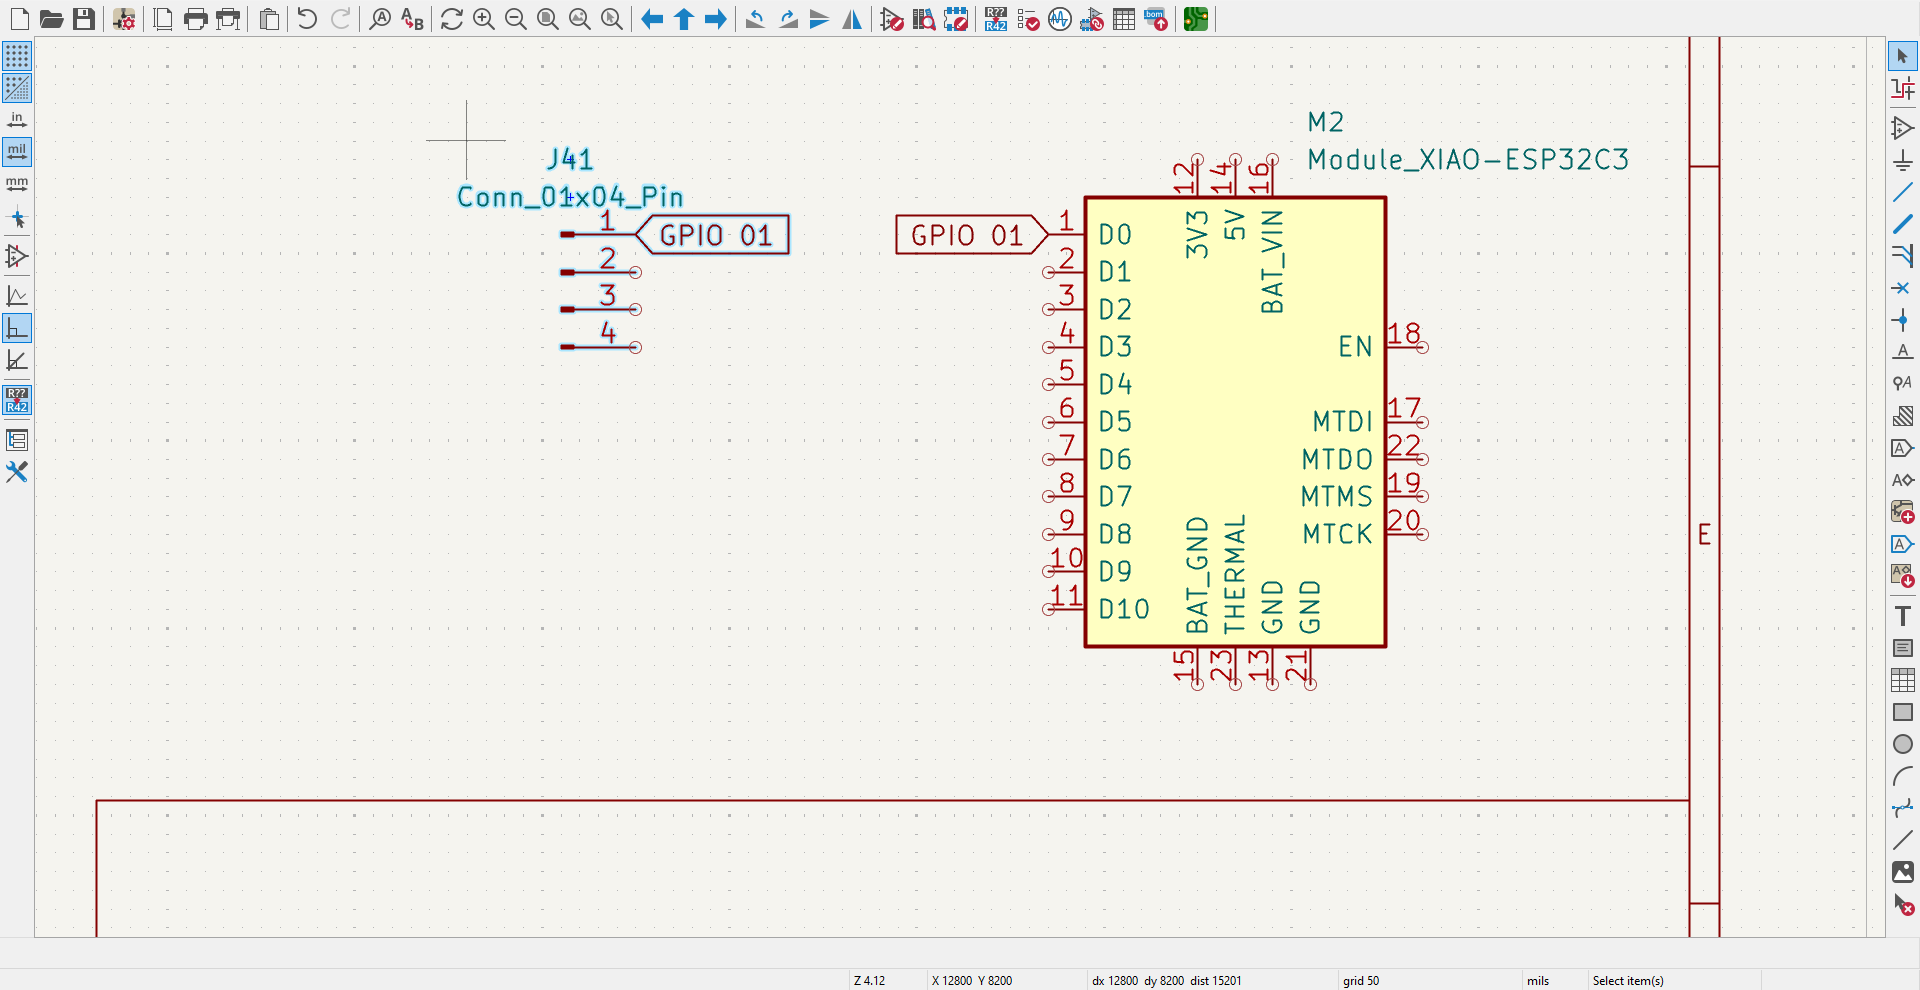
Task: Select the Hierarchical Label tool
Action: click(1903, 480)
